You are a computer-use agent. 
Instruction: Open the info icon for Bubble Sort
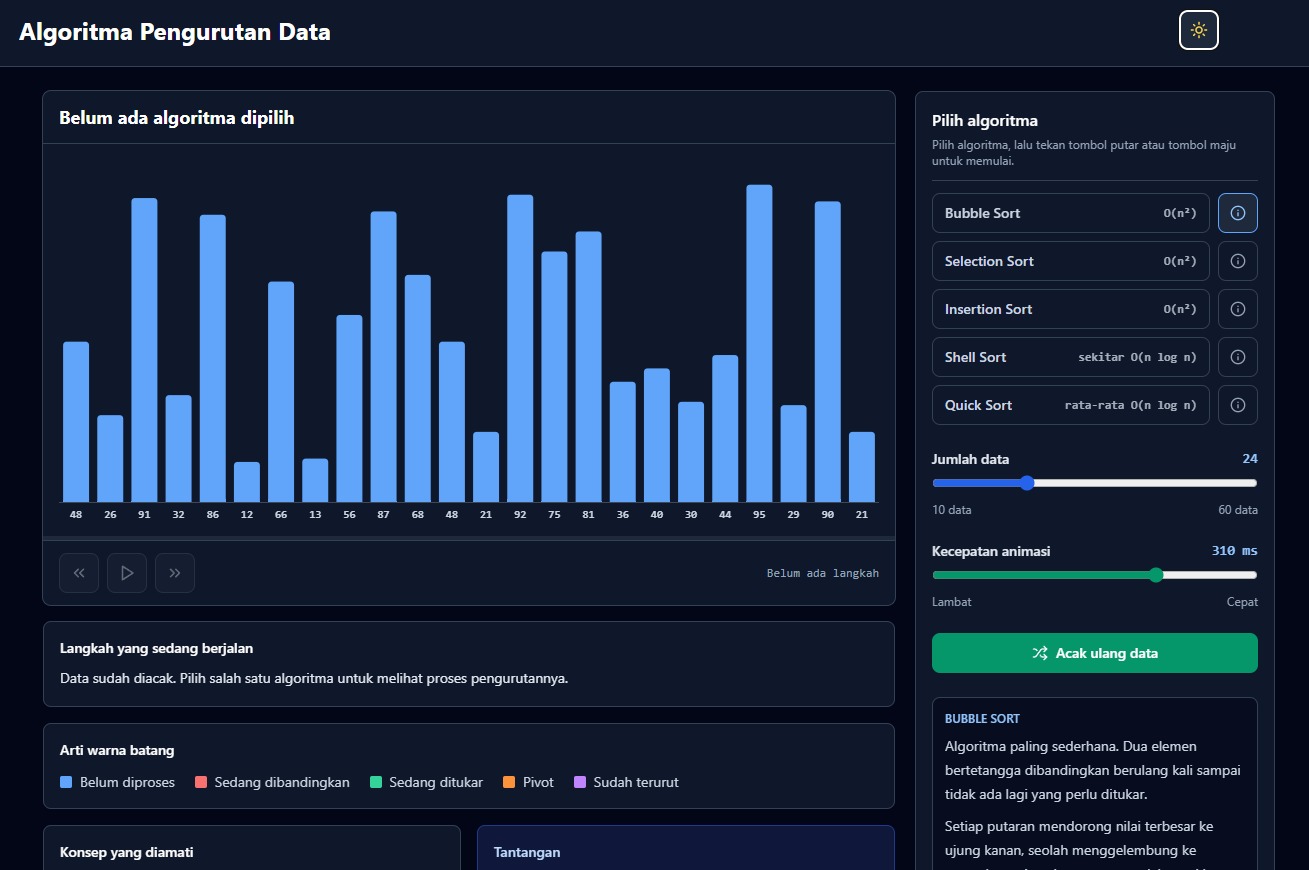[x=1238, y=213]
